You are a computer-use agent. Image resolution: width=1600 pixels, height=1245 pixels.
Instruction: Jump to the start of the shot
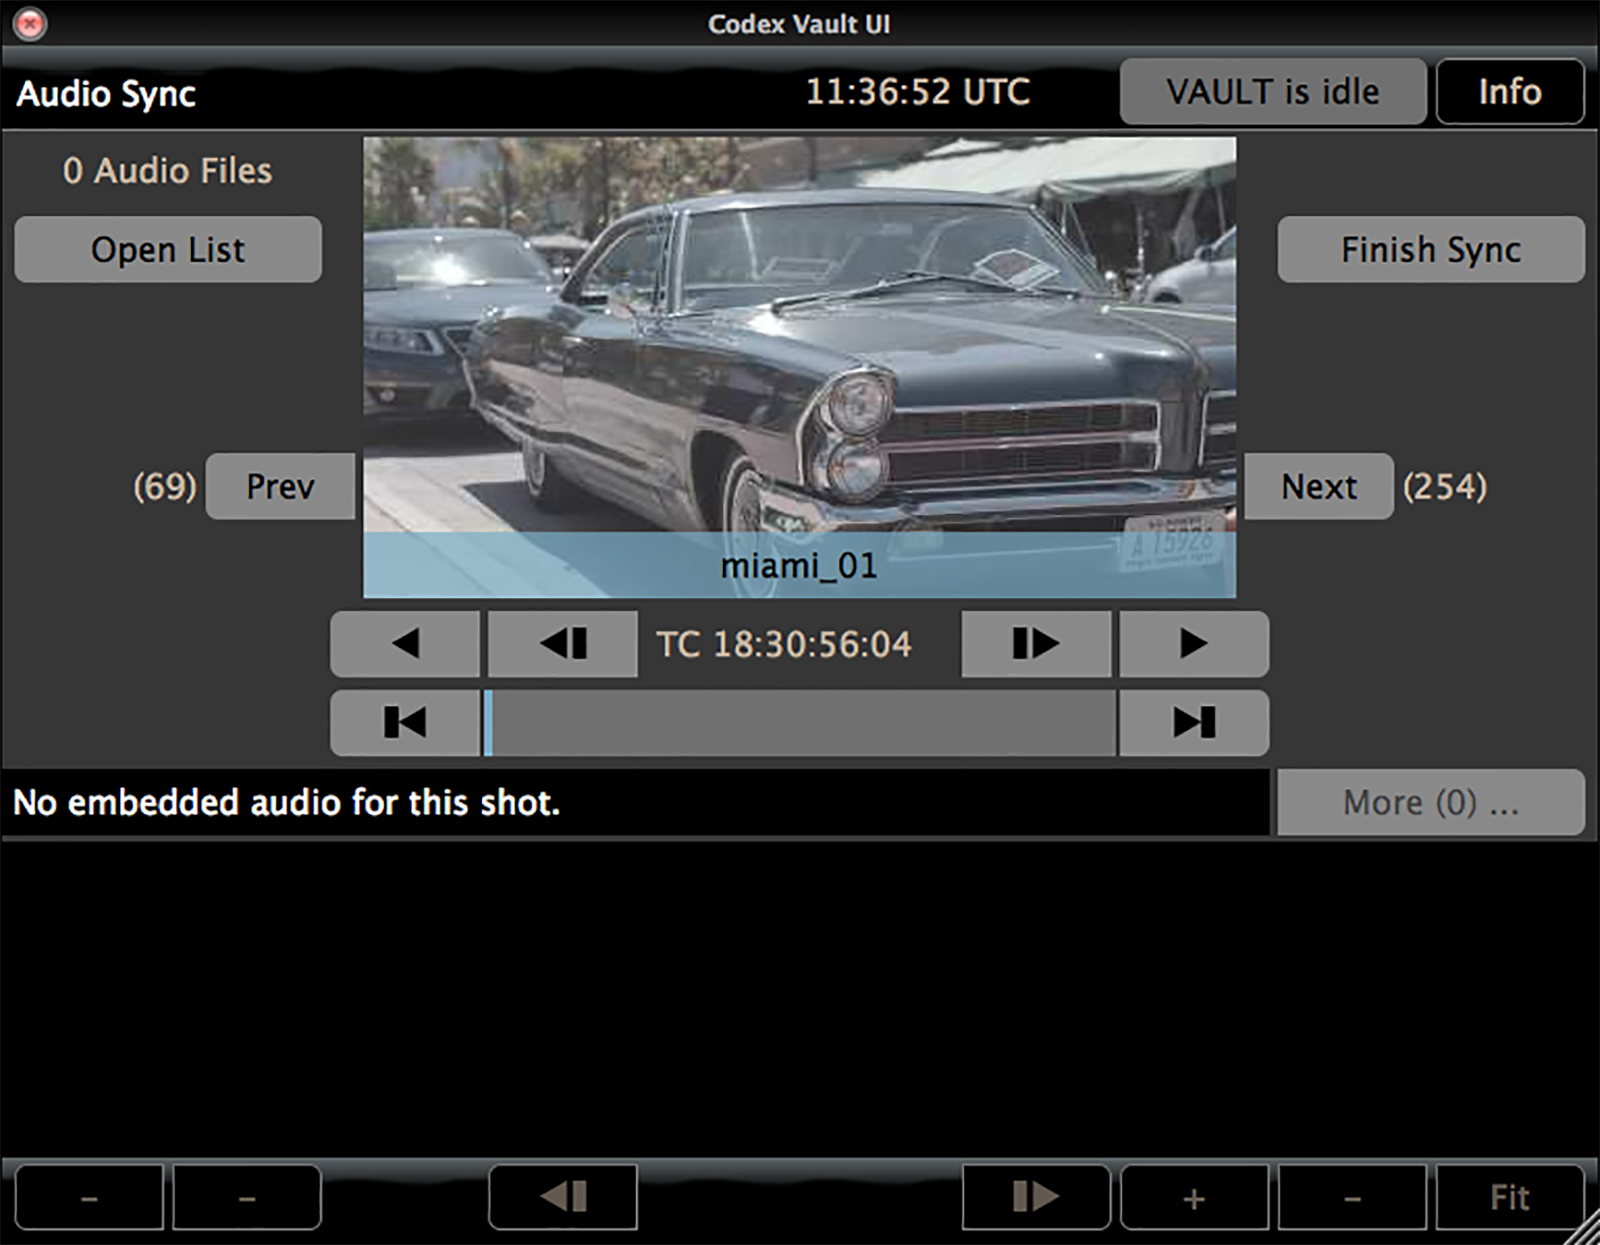(x=405, y=722)
